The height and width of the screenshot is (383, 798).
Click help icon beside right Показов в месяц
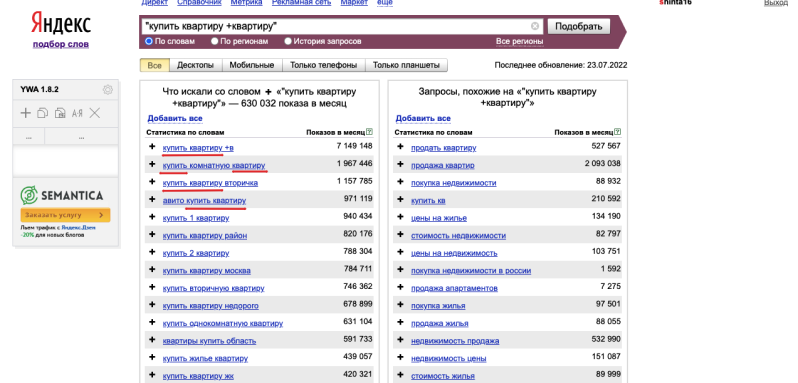(618, 132)
